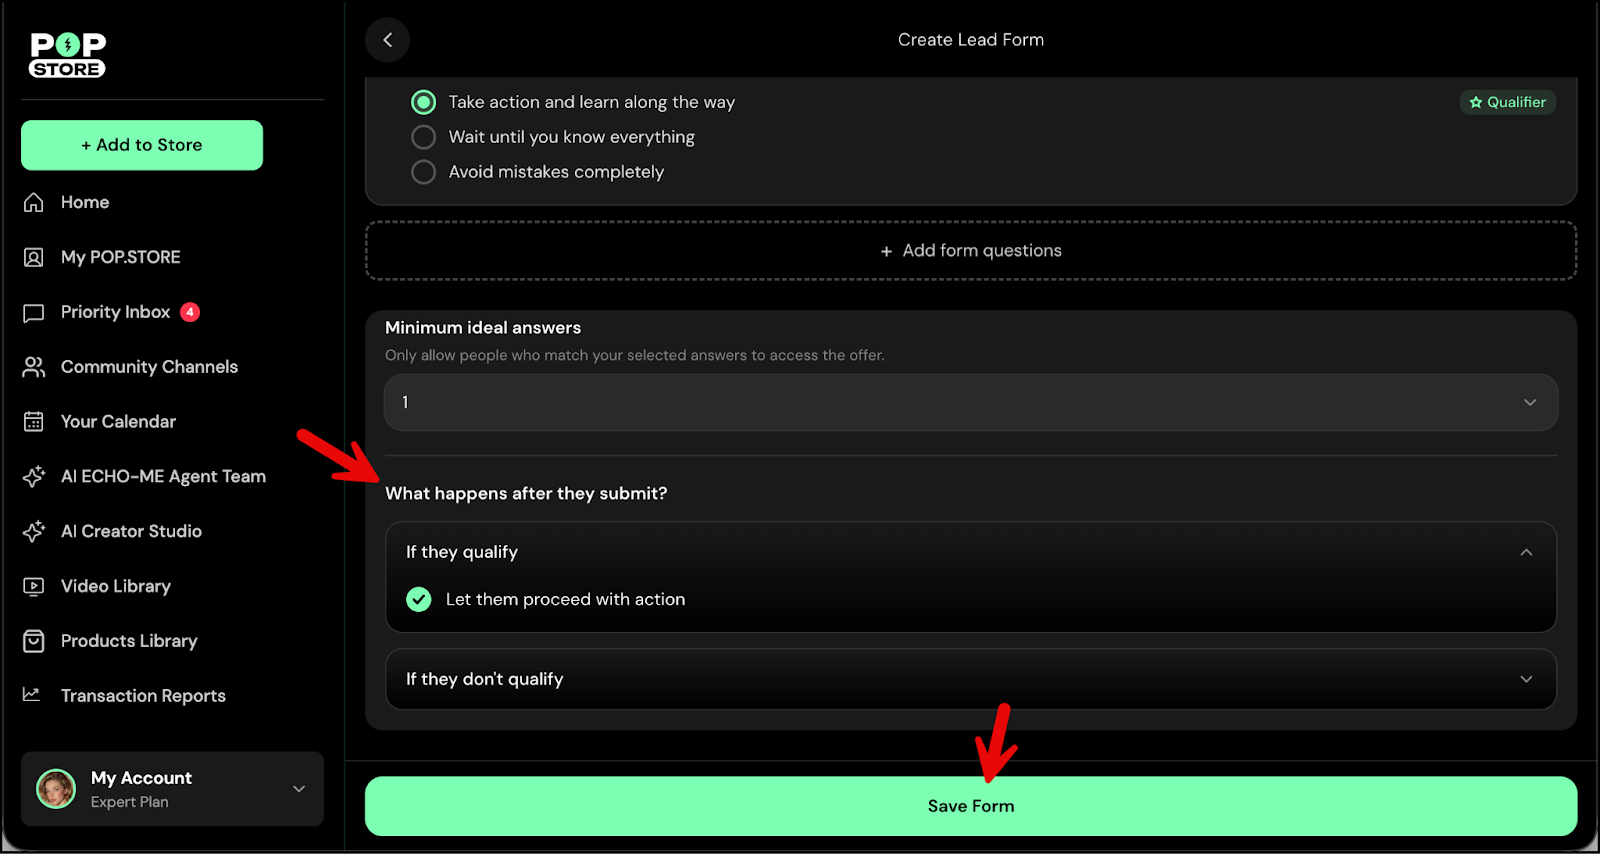Click the Community Channels people icon
The height and width of the screenshot is (854, 1600).
pyautogui.click(x=34, y=368)
